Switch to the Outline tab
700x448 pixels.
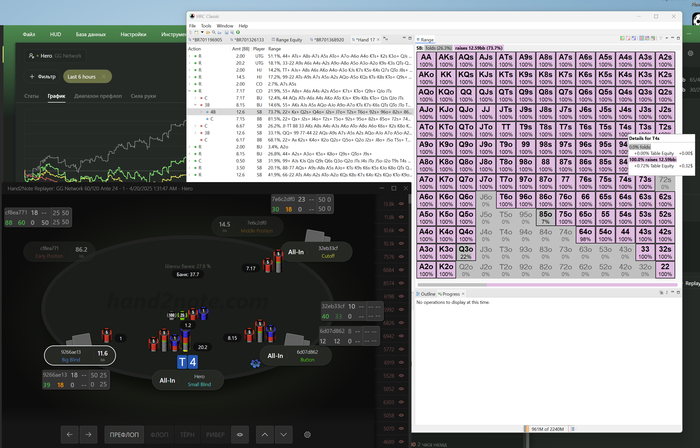tap(426, 294)
